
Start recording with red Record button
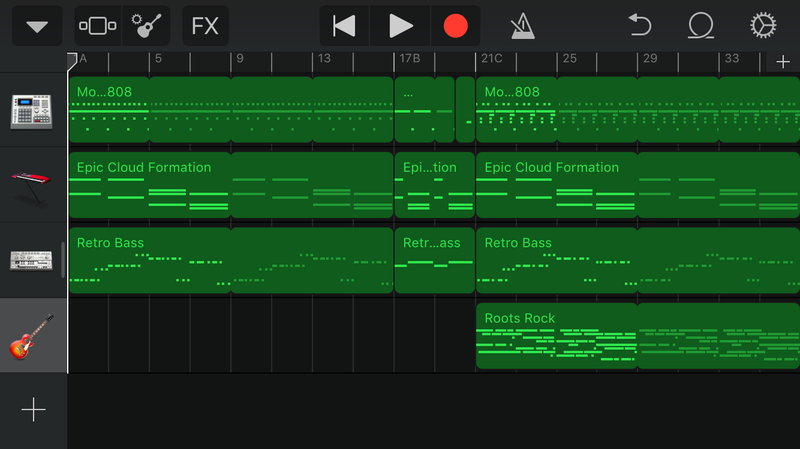tap(456, 26)
